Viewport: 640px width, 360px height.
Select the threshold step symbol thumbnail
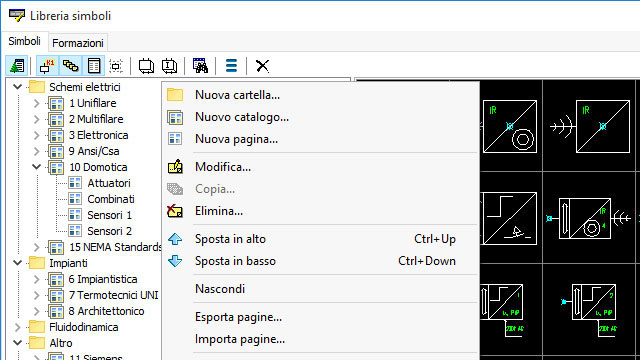510,218
